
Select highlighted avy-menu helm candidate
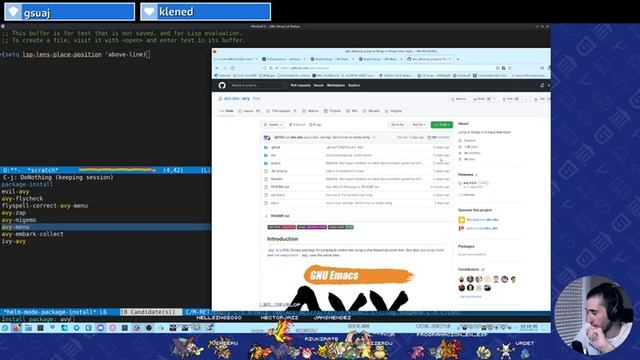(x=105, y=227)
